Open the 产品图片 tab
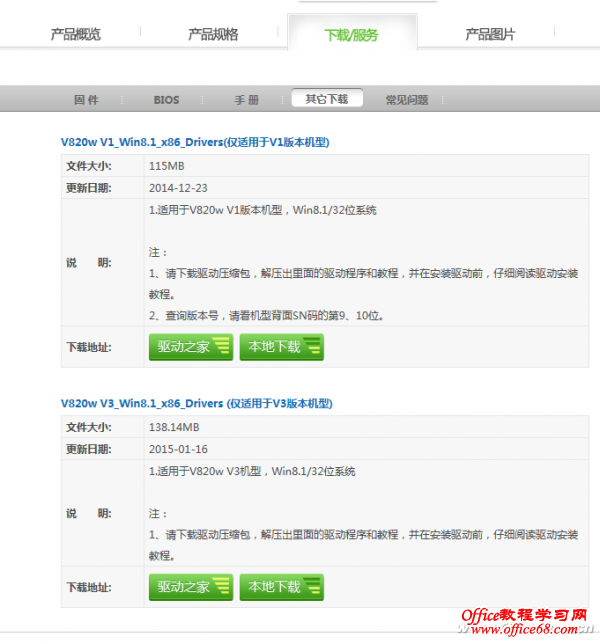The width and height of the screenshot is (600, 644). (490, 34)
